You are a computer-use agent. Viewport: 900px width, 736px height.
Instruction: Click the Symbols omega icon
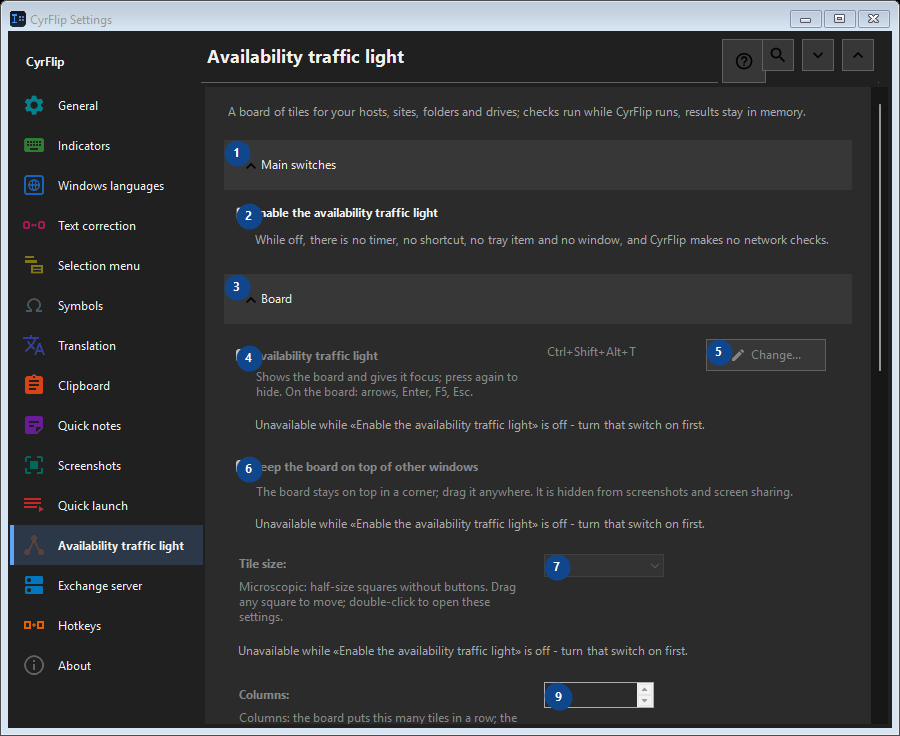click(x=34, y=305)
